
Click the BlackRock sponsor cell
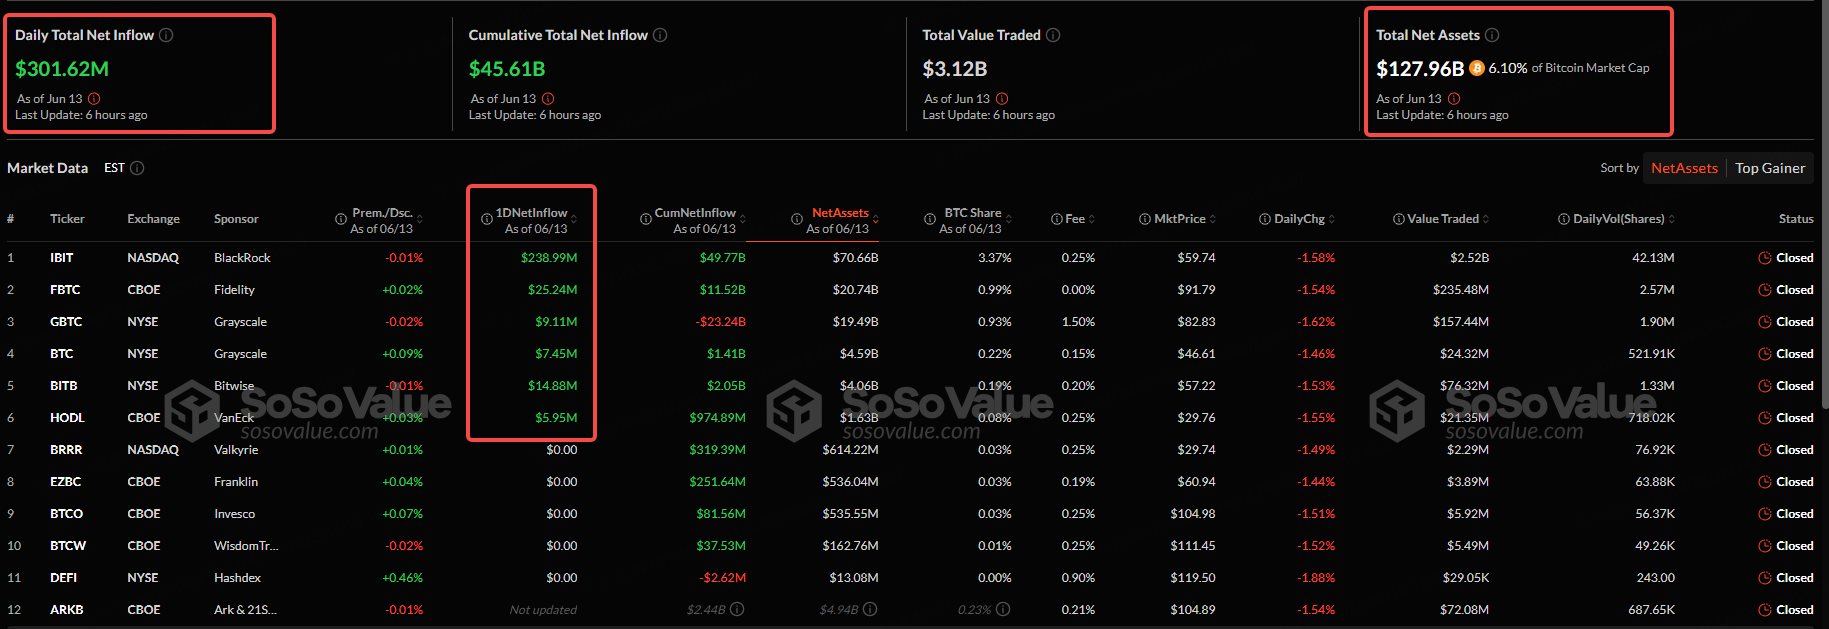coord(242,258)
